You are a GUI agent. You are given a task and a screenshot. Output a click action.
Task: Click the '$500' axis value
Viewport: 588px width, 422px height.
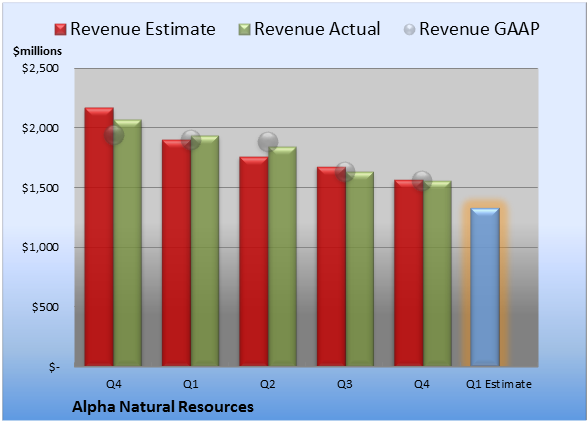click(45, 307)
